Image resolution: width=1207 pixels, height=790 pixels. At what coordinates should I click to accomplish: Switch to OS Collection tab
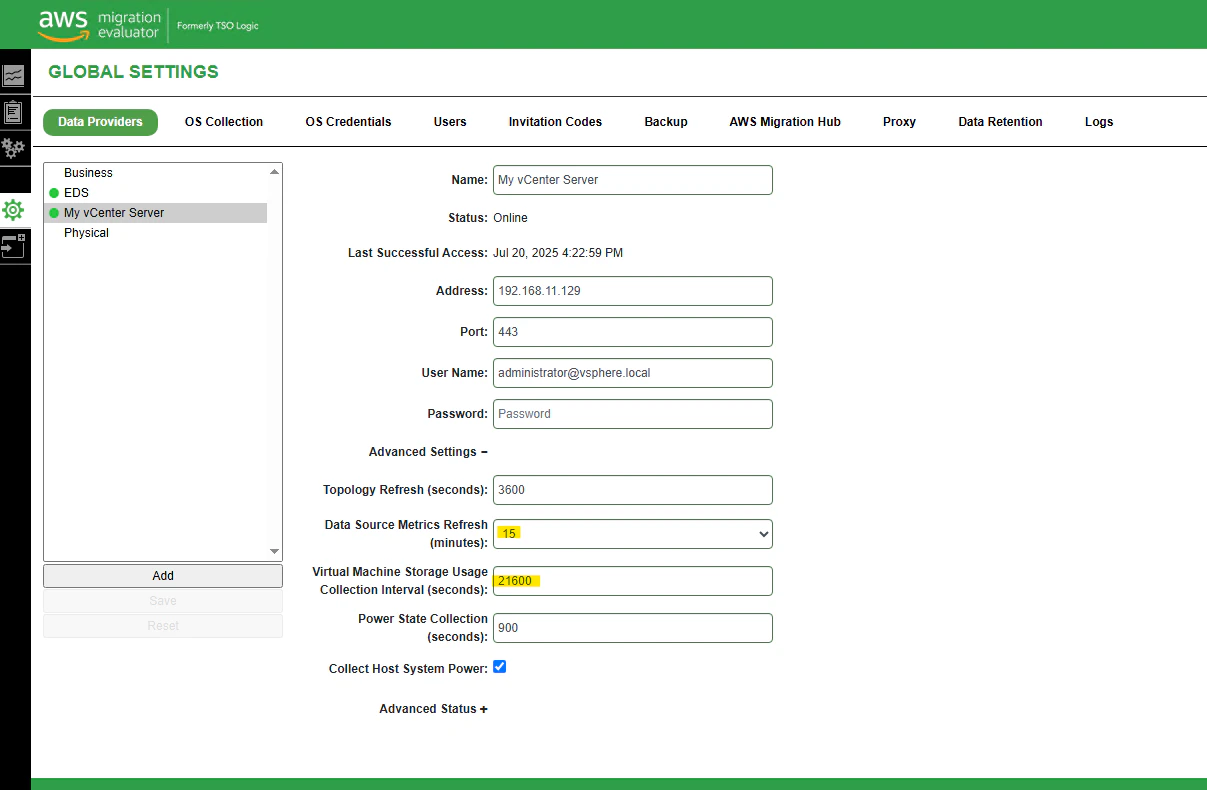click(224, 122)
